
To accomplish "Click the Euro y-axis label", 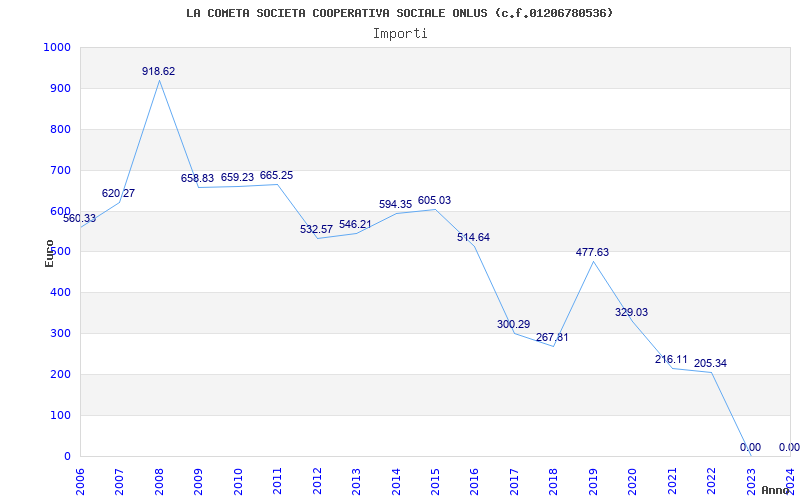I will (x=49, y=253).
